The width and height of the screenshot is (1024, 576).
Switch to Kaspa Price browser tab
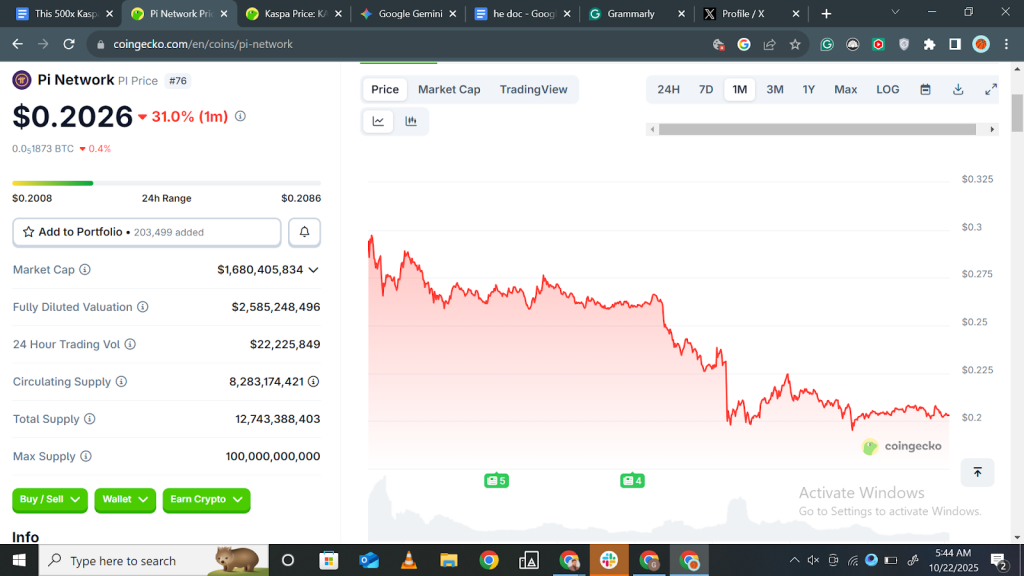[294, 14]
